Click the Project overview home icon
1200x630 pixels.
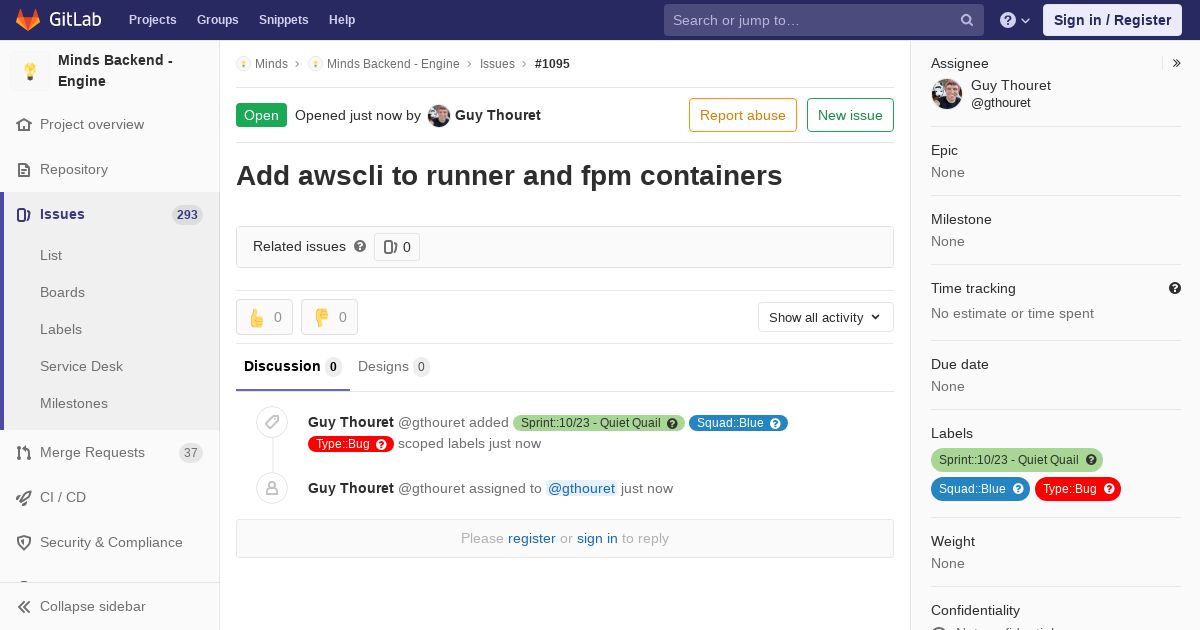[24, 125]
